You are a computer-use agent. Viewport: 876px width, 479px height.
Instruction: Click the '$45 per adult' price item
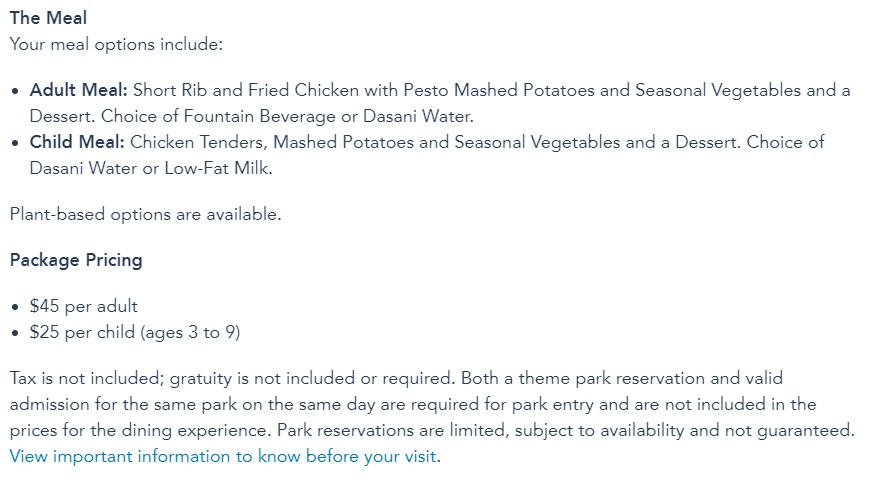tap(84, 306)
